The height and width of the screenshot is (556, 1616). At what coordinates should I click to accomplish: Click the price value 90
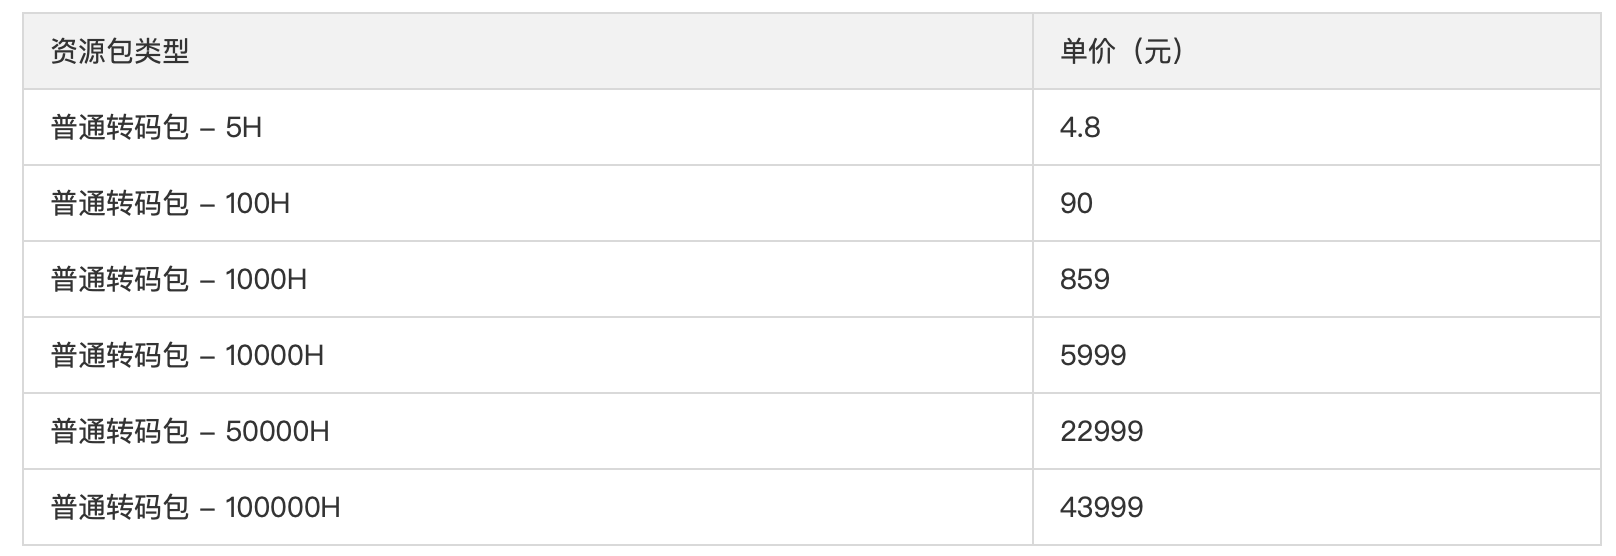1076,203
